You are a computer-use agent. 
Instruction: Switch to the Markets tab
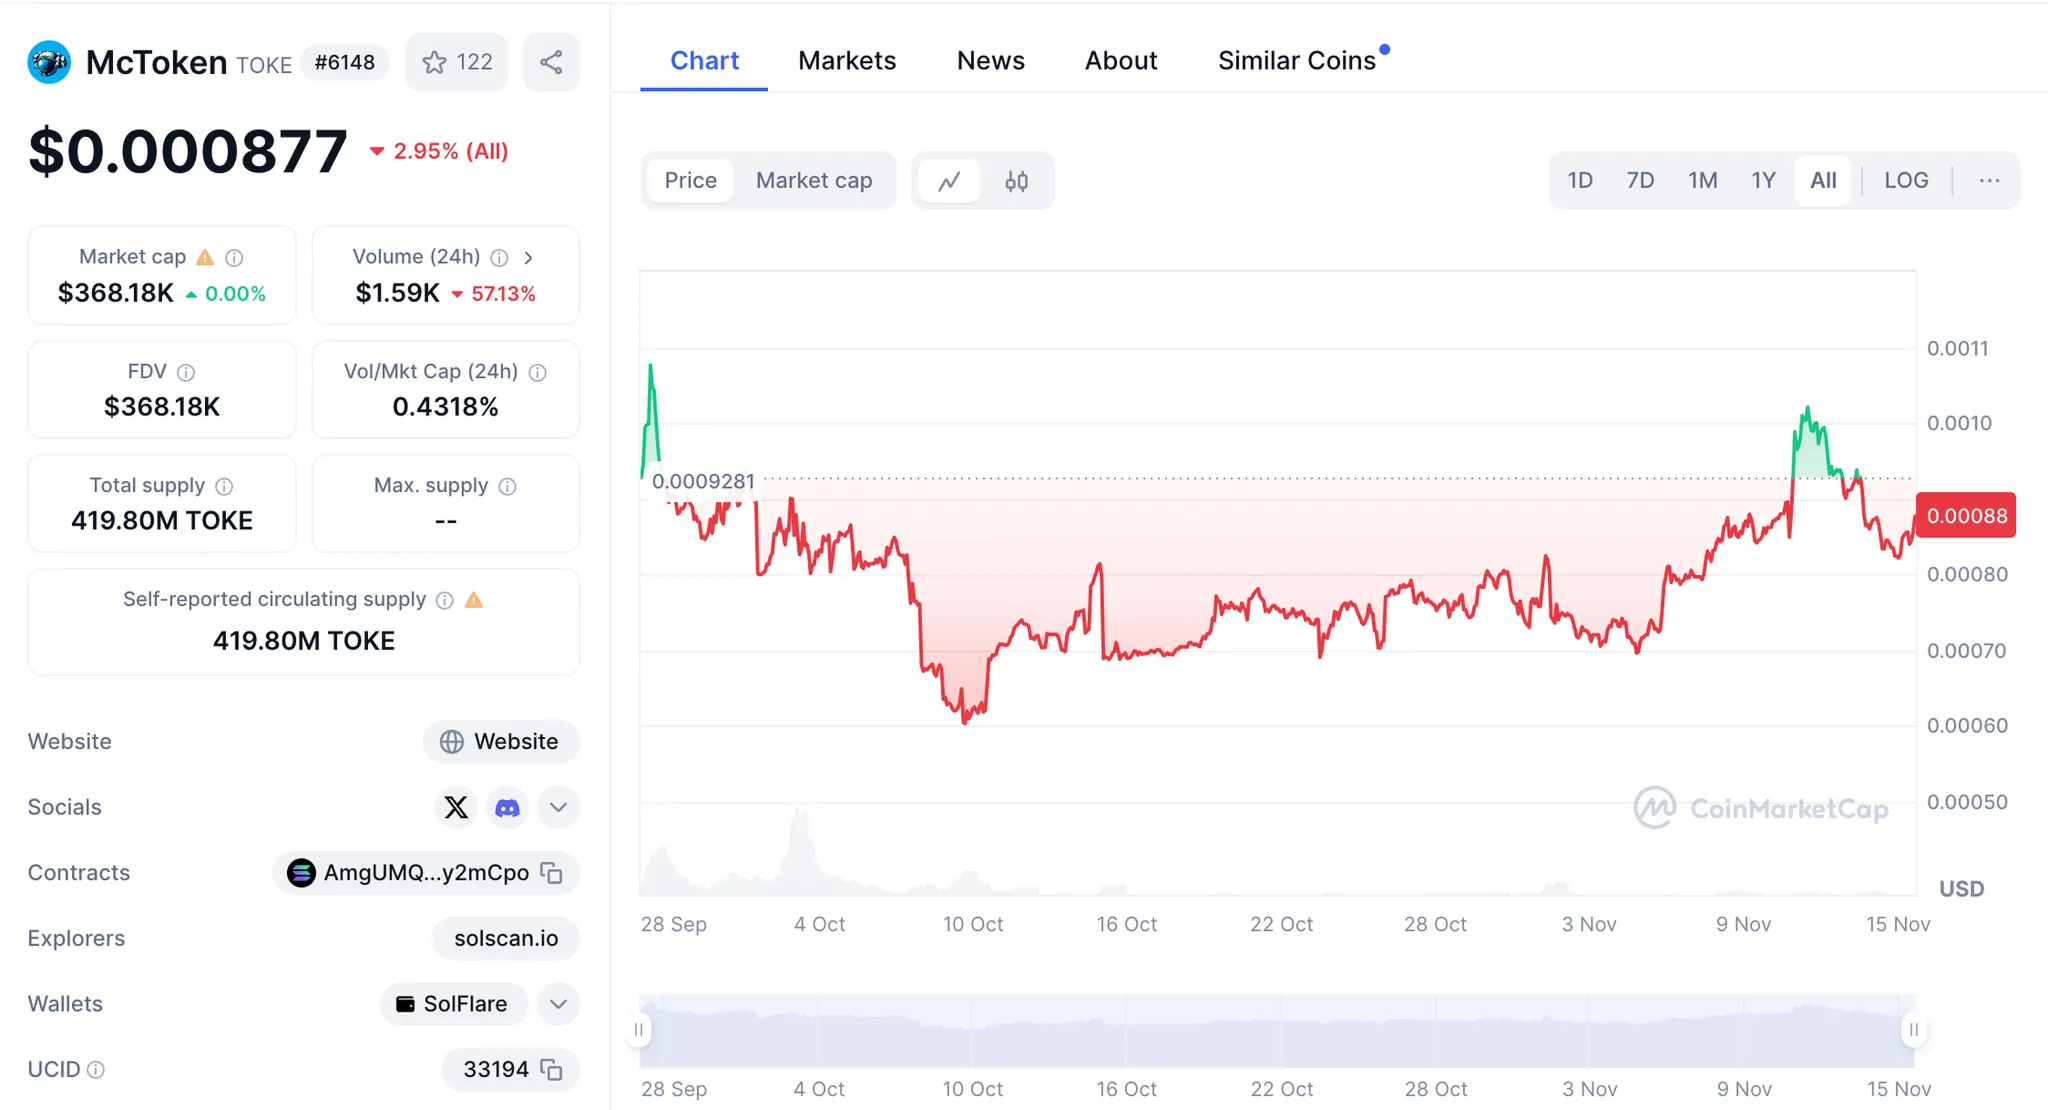pyautogui.click(x=846, y=61)
